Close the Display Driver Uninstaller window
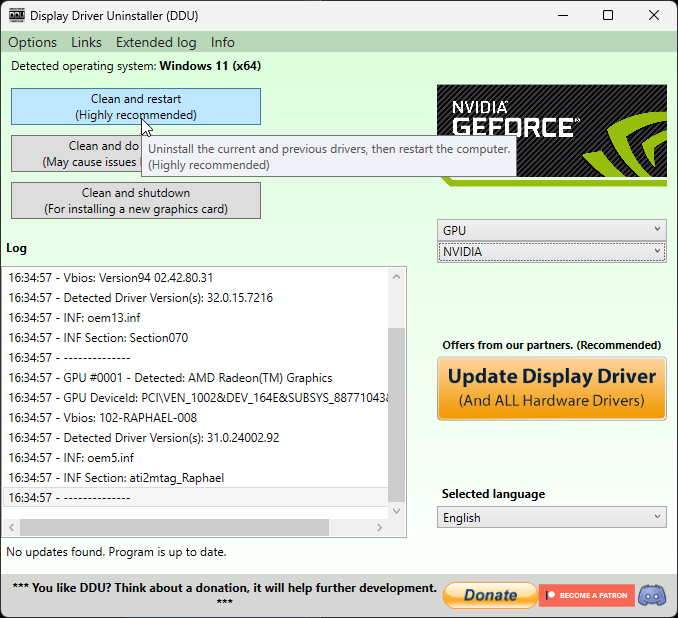Viewport: 678px width, 618px height. point(654,16)
